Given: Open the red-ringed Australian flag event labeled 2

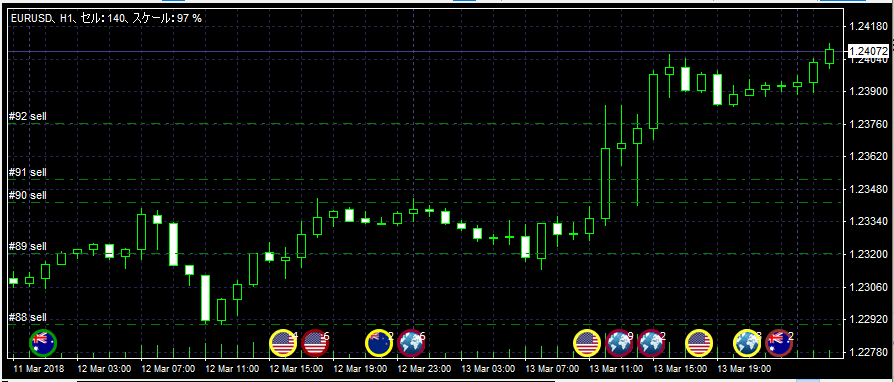Looking at the screenshot, I should pyautogui.click(x=779, y=343).
